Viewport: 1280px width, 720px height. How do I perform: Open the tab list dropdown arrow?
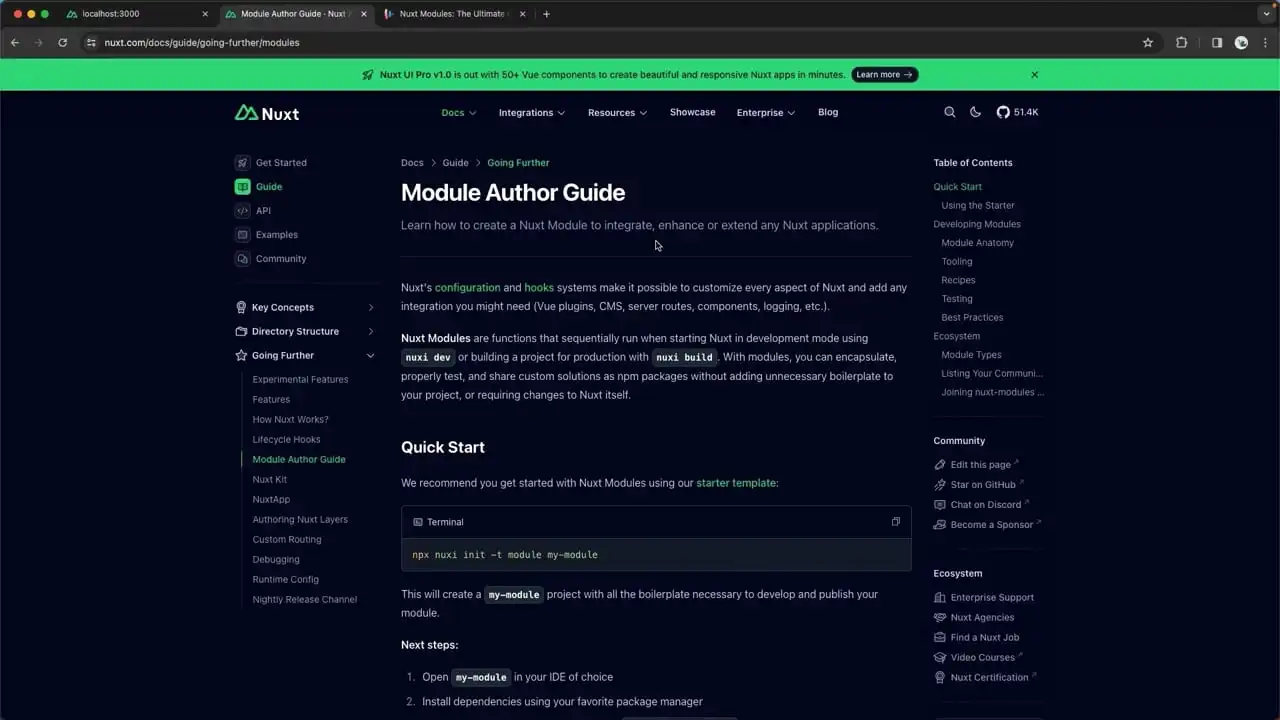1266,14
